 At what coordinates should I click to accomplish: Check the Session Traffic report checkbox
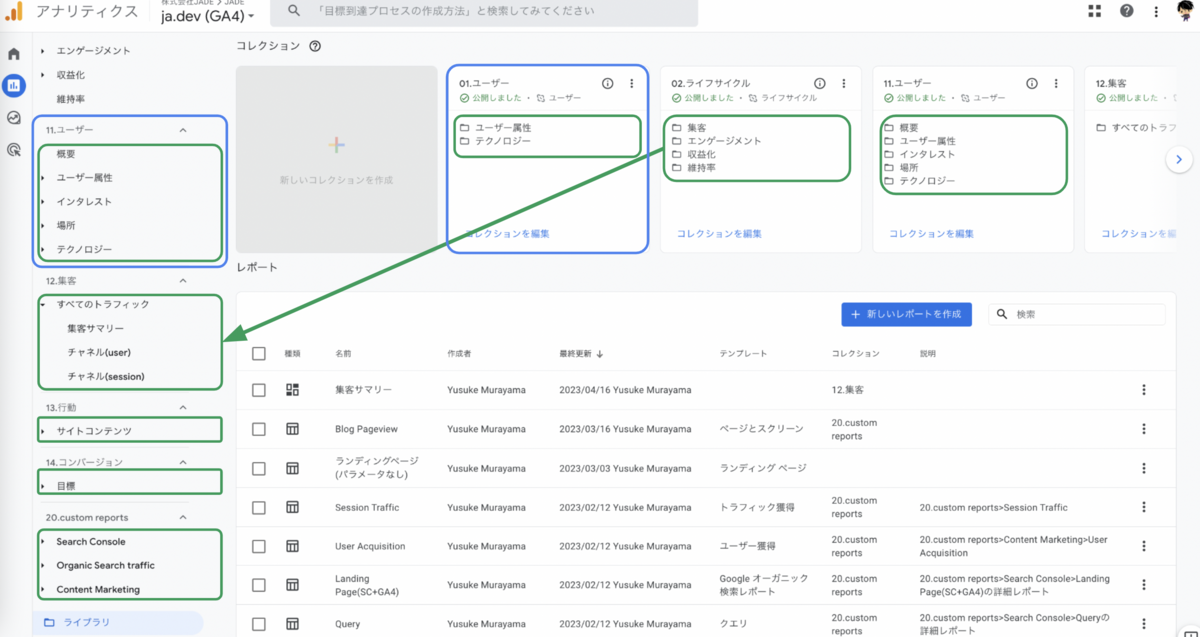point(259,508)
